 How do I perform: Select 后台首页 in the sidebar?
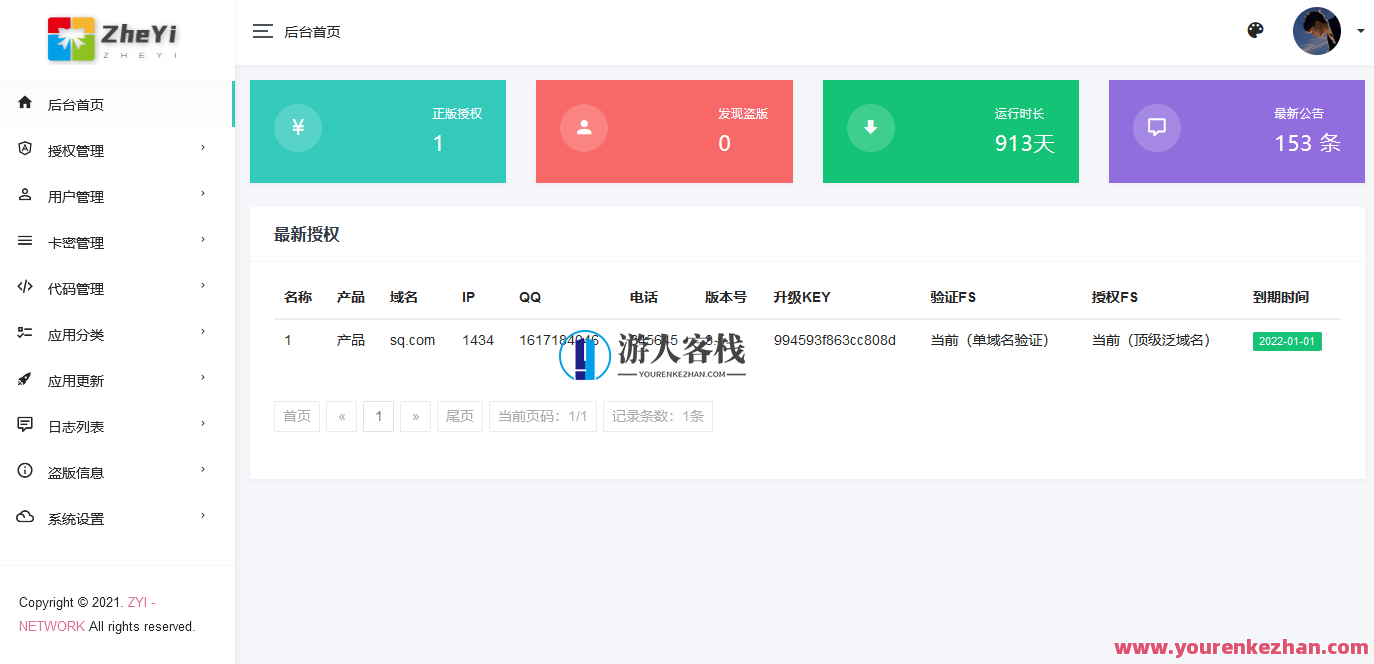tap(75, 103)
